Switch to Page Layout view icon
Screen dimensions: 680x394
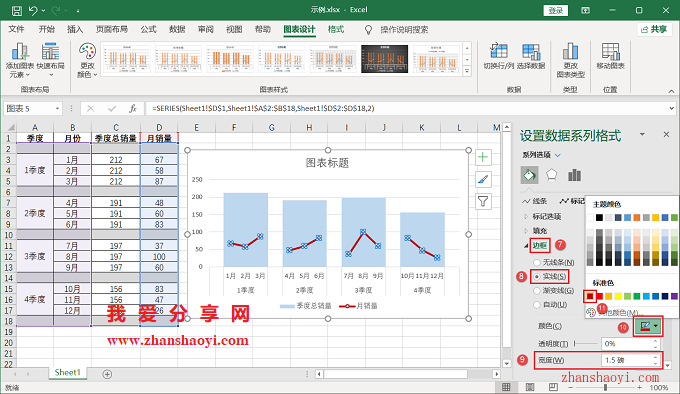(x=530, y=387)
